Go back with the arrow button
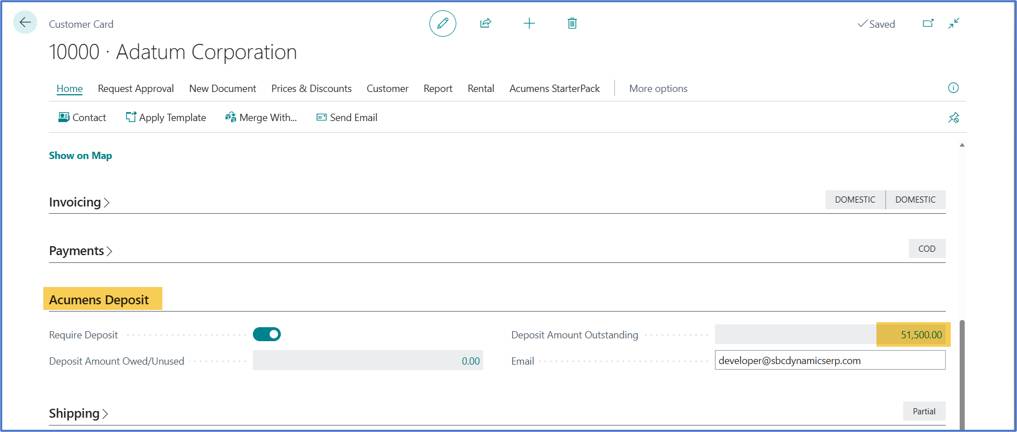The height and width of the screenshot is (432, 1017). tap(25, 23)
